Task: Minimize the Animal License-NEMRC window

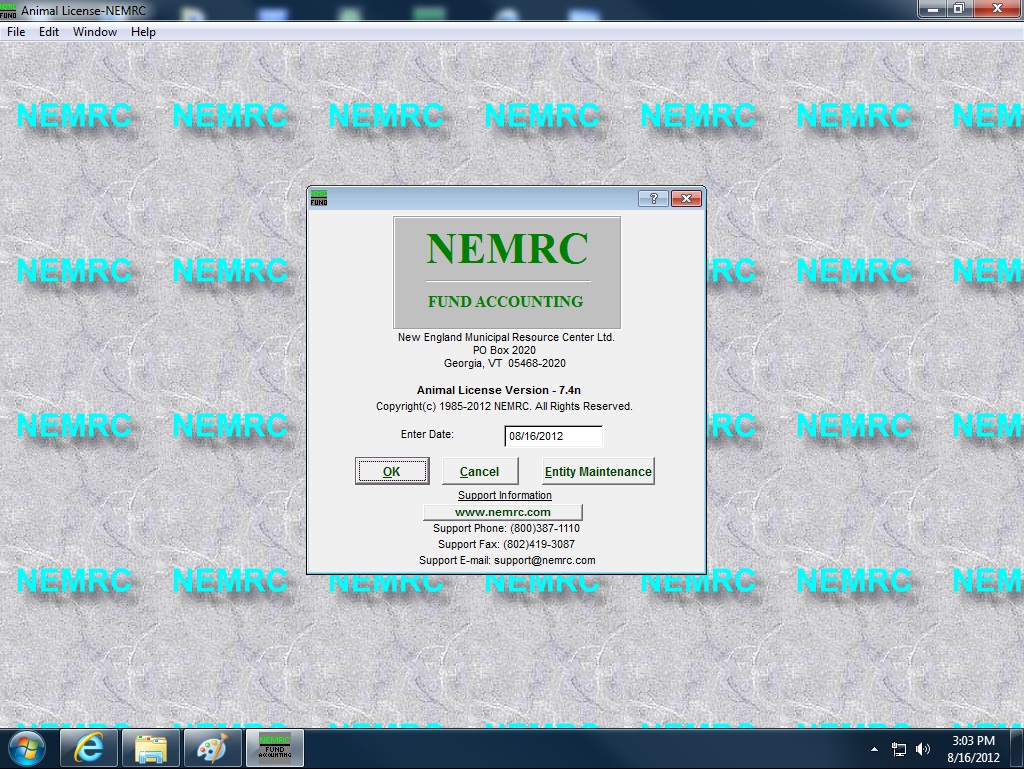Action: tap(933, 9)
